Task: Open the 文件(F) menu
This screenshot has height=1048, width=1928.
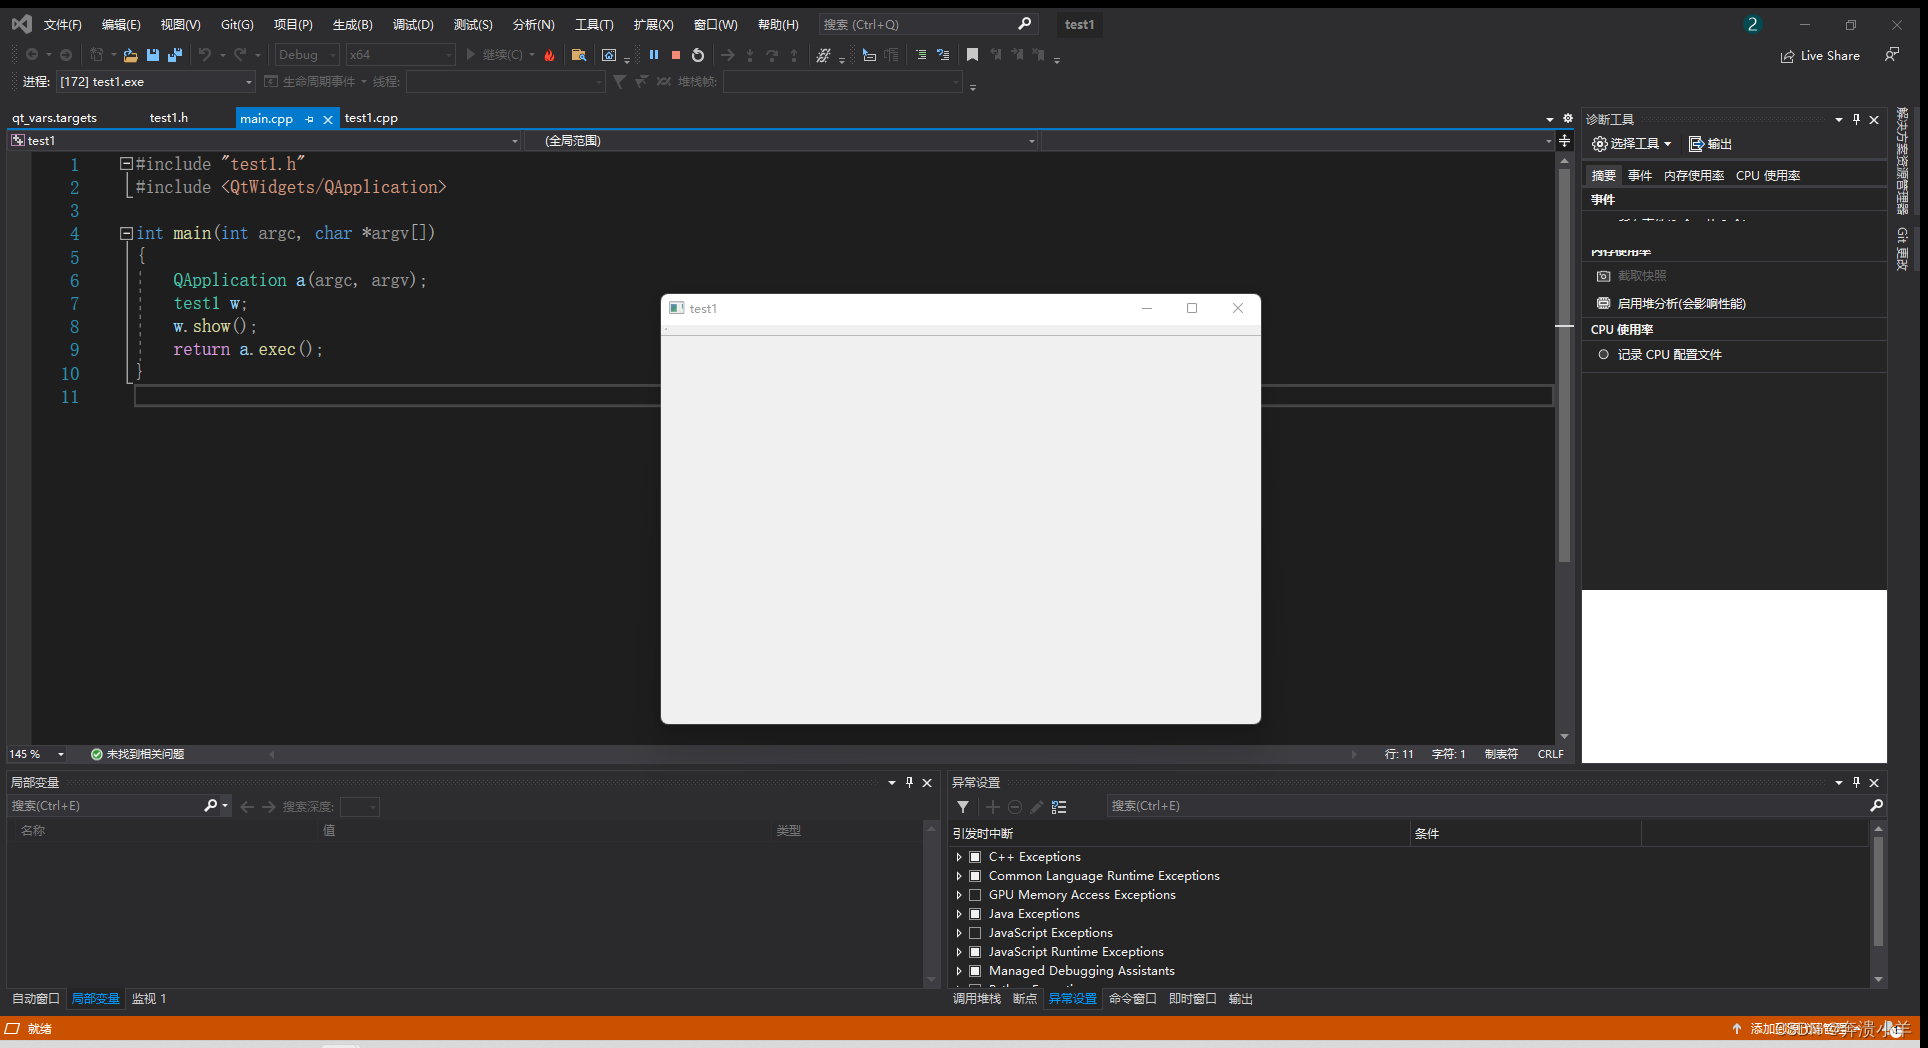Action: click(63, 25)
